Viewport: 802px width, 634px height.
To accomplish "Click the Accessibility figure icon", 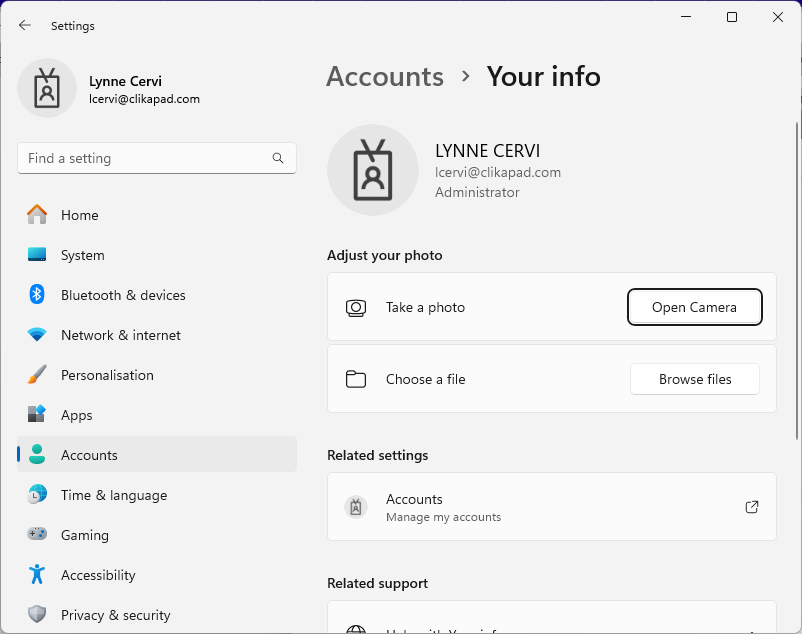I will pos(37,574).
